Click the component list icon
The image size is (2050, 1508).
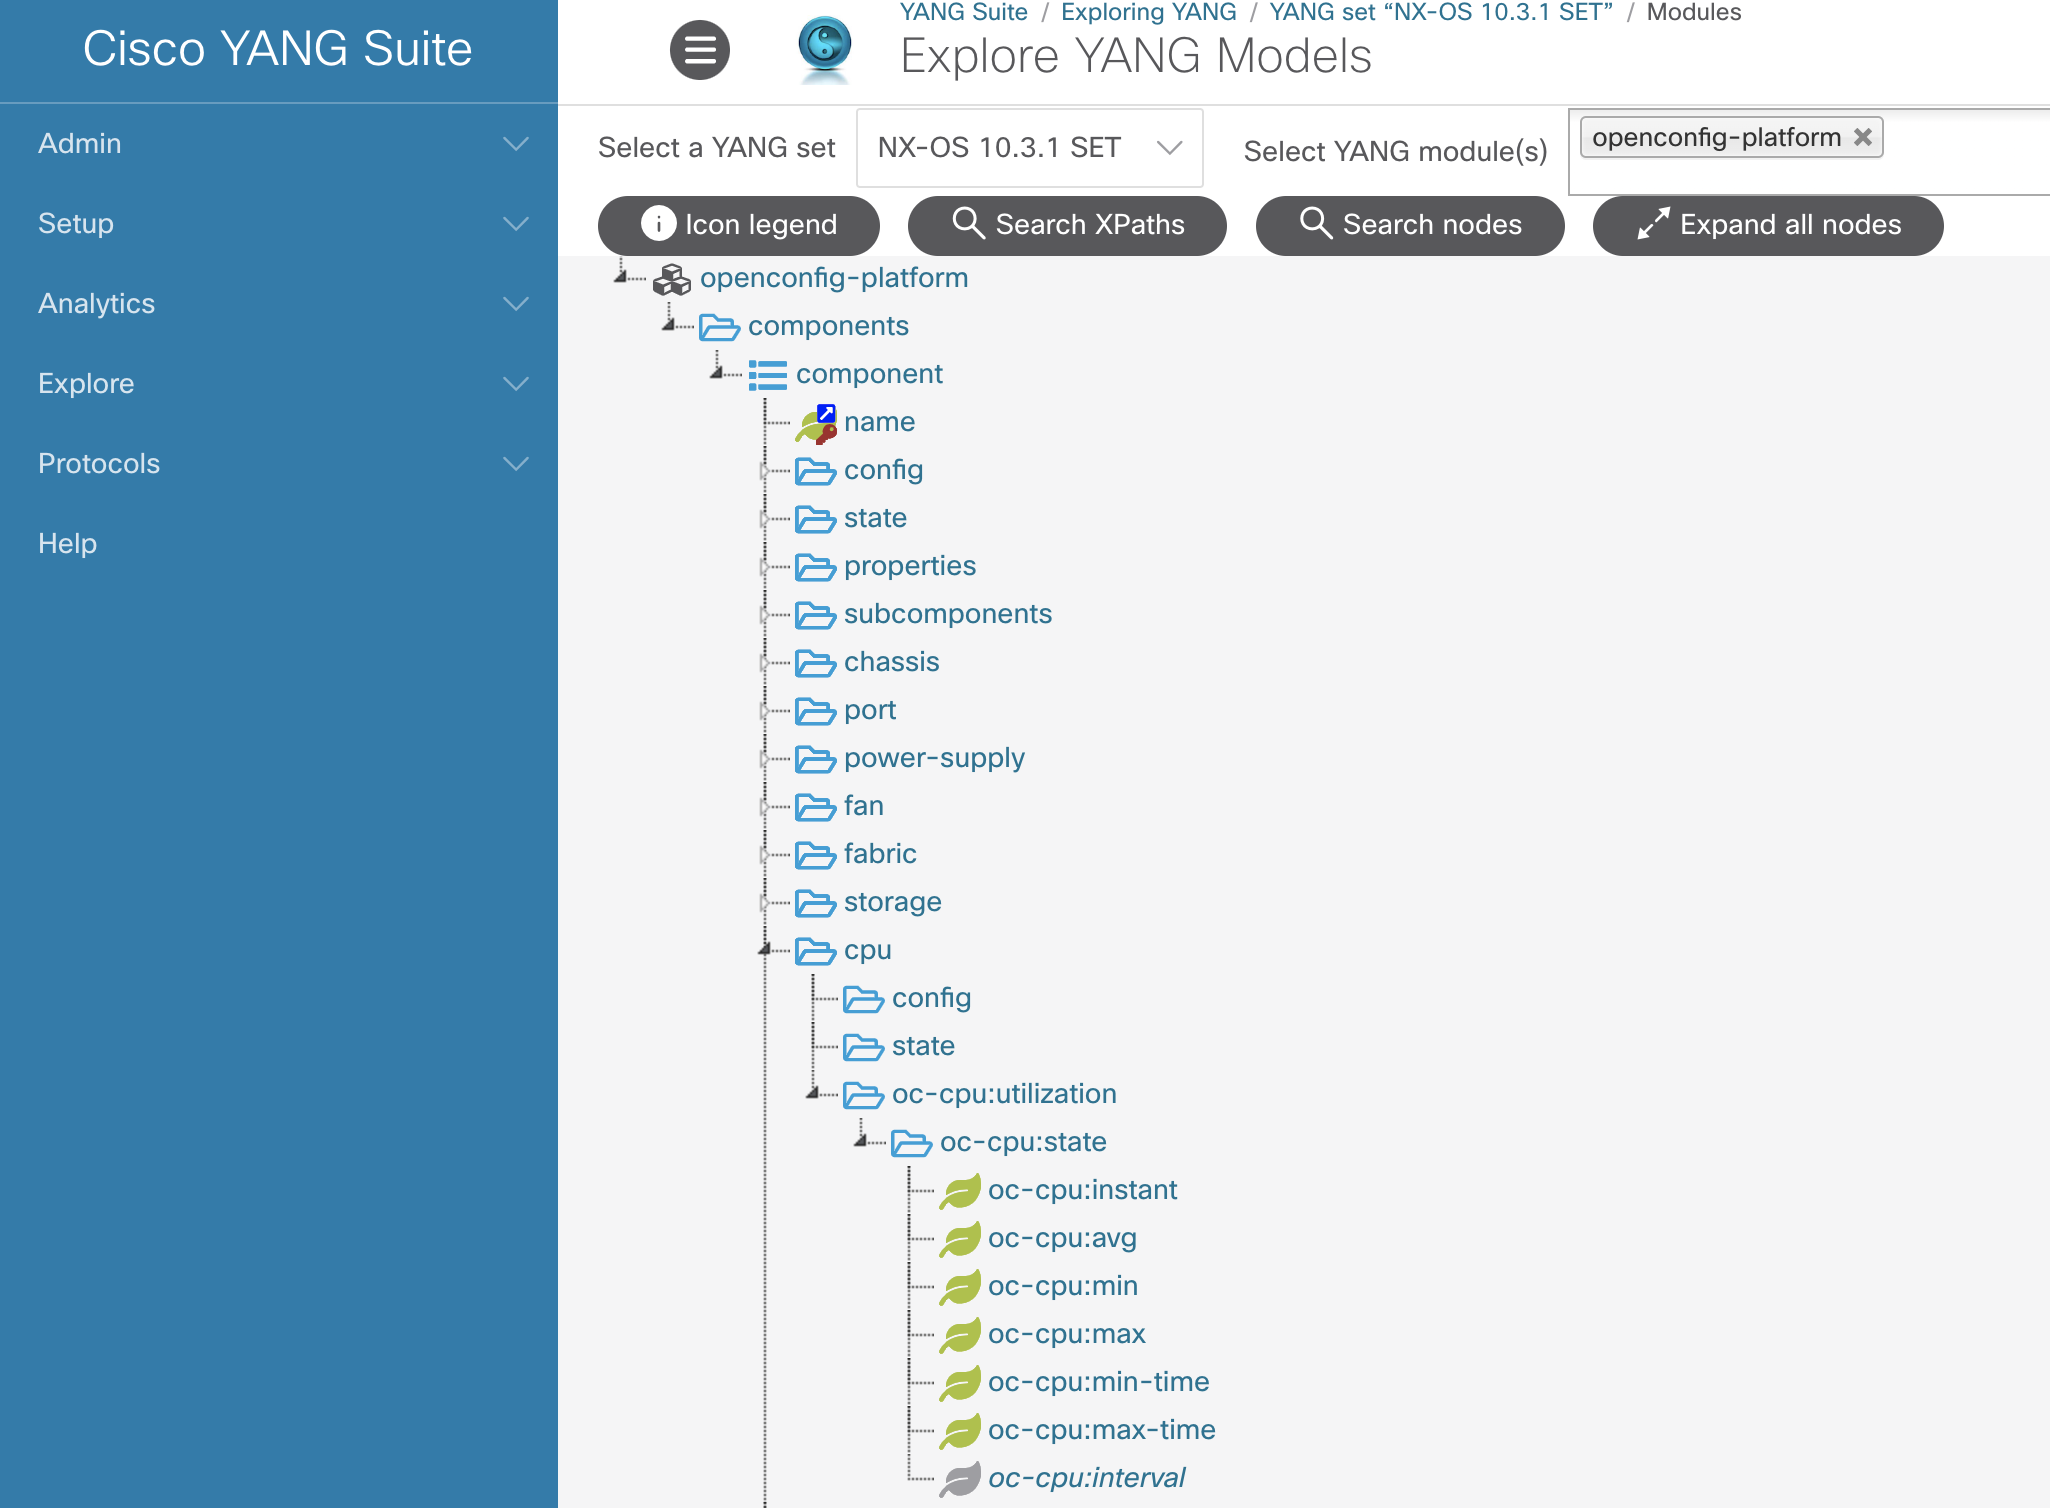(x=767, y=375)
